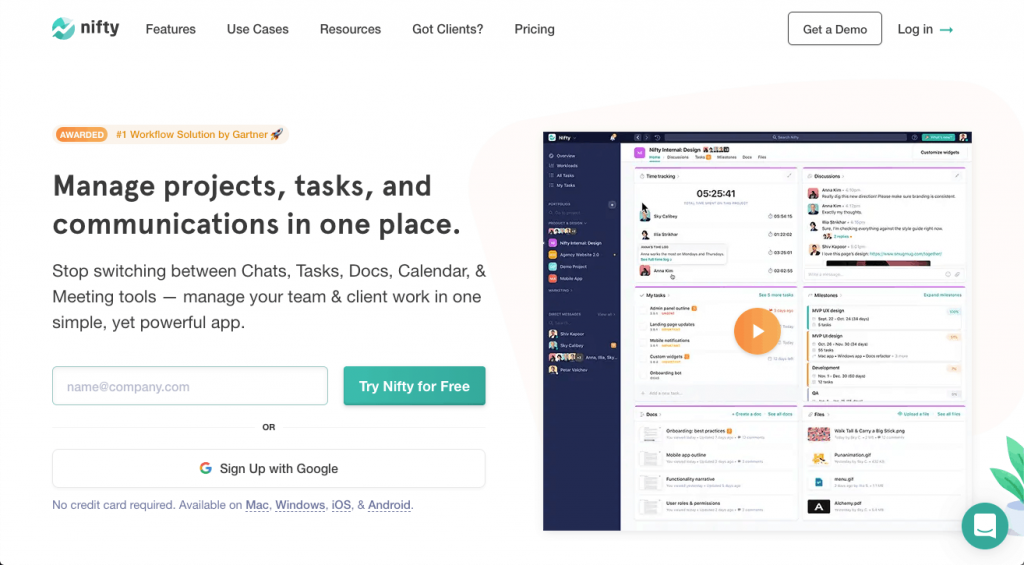Click the Nifty logo in header
The height and width of the screenshot is (565, 1024).
[86, 28]
